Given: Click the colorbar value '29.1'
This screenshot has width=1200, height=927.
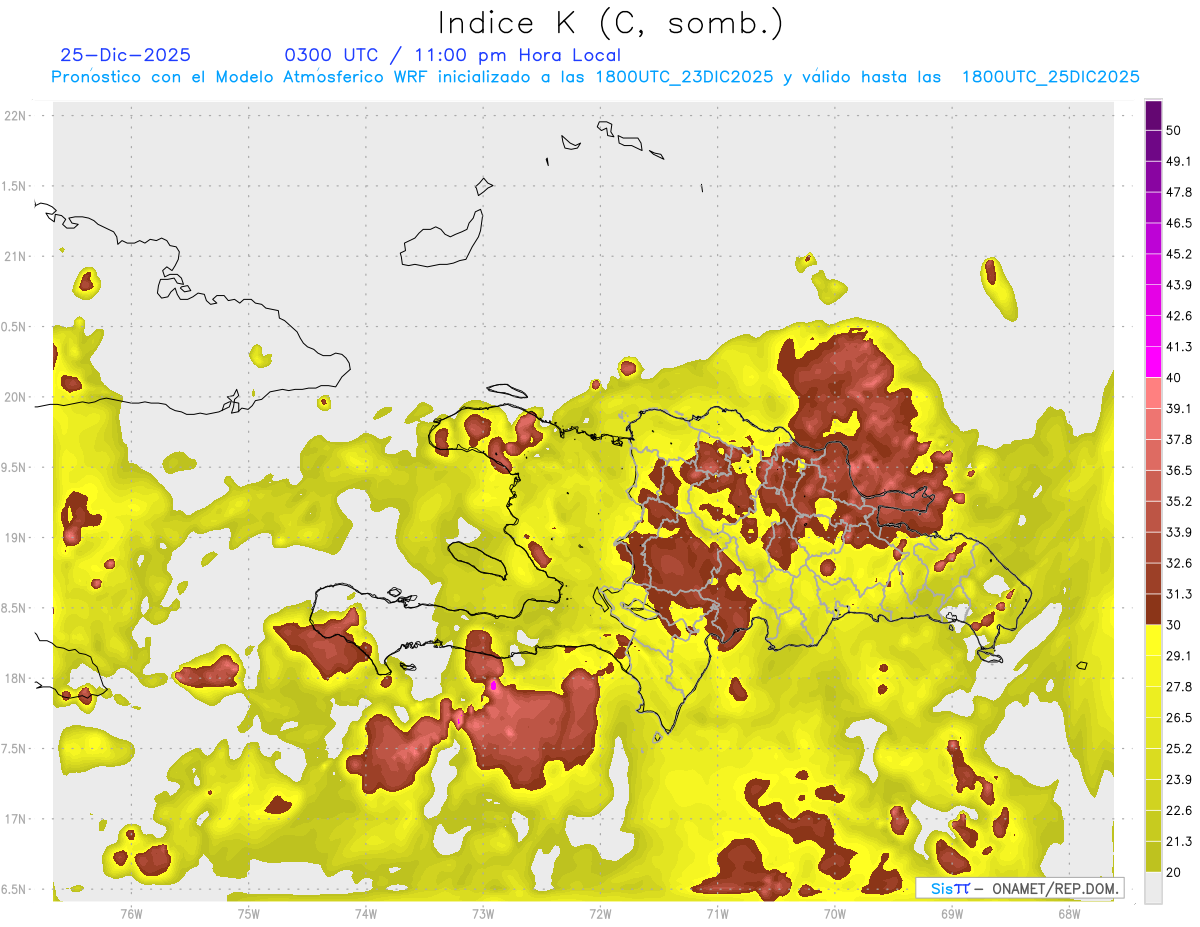Looking at the screenshot, I should (1178, 656).
